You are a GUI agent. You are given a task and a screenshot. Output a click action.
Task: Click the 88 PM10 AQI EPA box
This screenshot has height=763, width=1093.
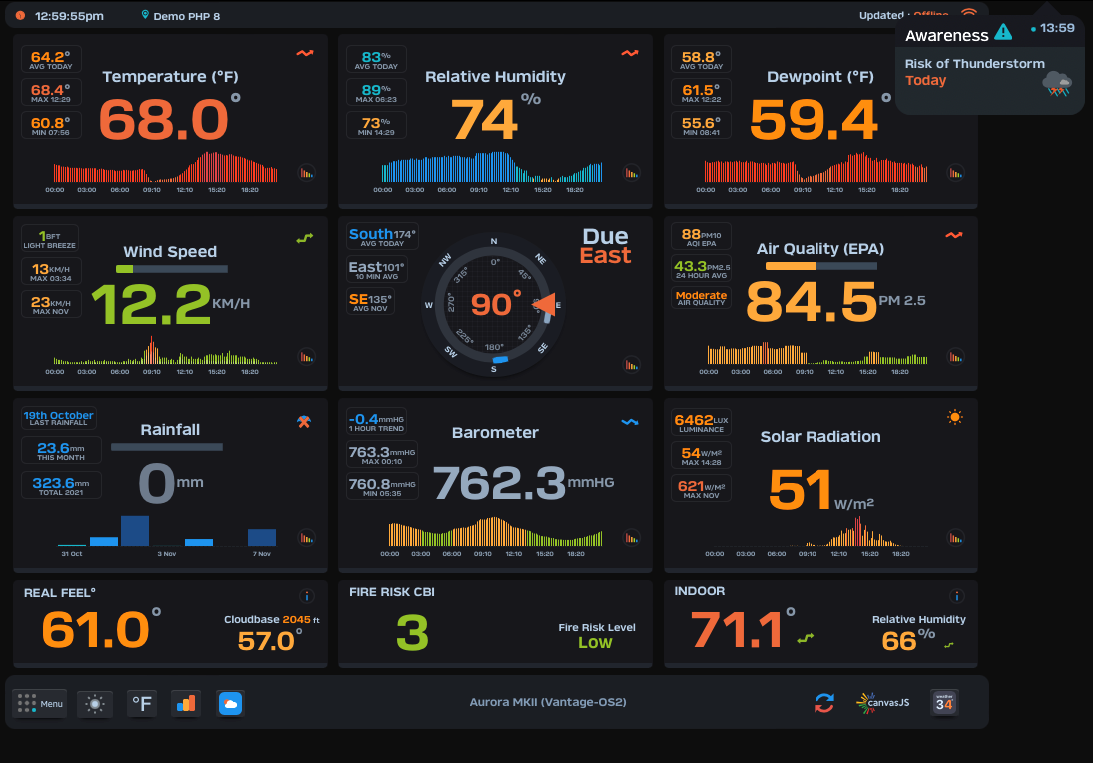pos(701,237)
